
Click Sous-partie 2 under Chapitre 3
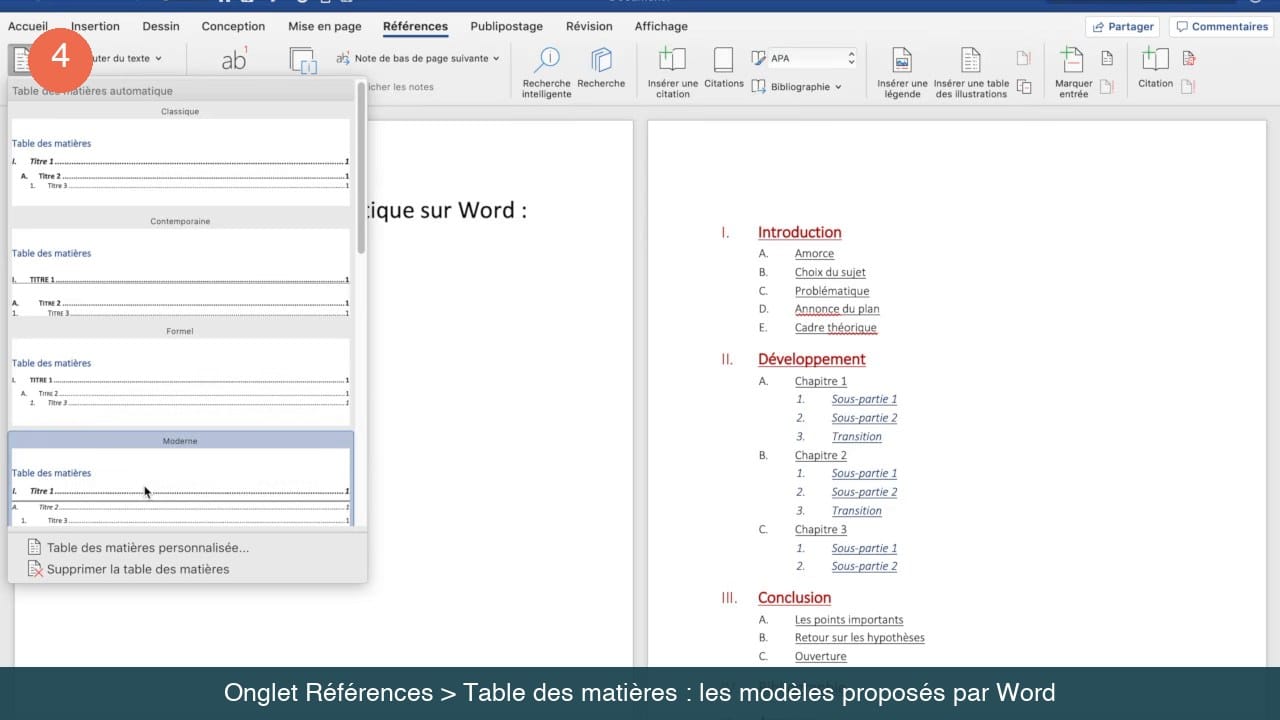[x=864, y=566]
